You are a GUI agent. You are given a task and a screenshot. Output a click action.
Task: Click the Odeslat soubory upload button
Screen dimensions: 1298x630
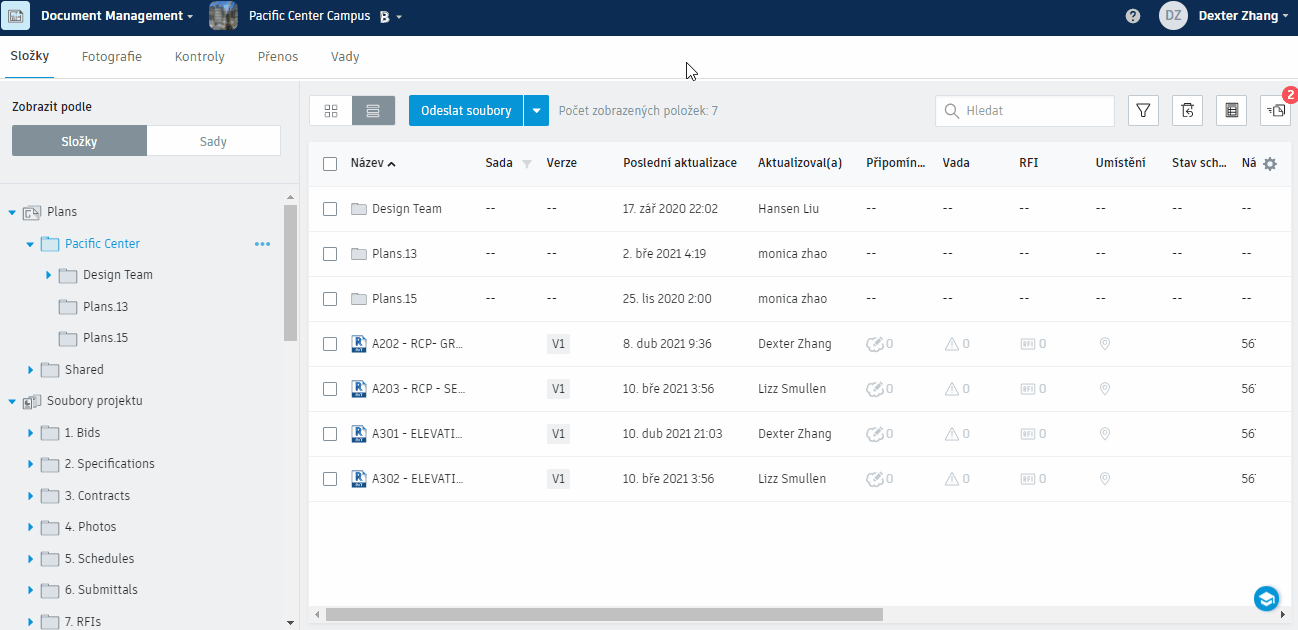click(x=466, y=111)
